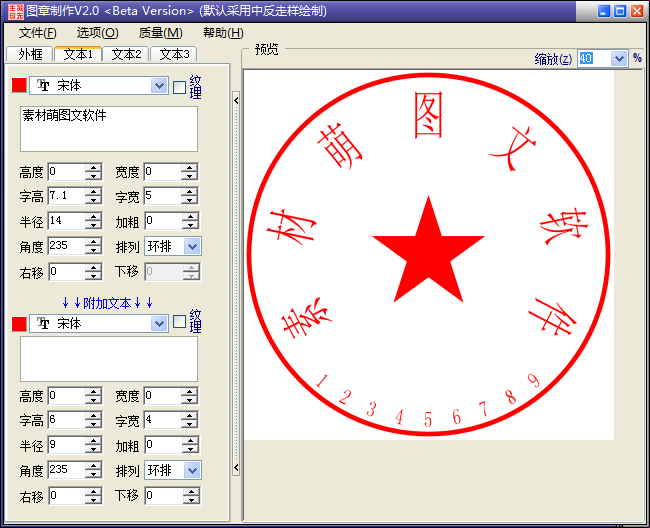Click the 附加文本 加粗 spinner arrows
This screenshot has width=650, height=528.
click(x=191, y=445)
